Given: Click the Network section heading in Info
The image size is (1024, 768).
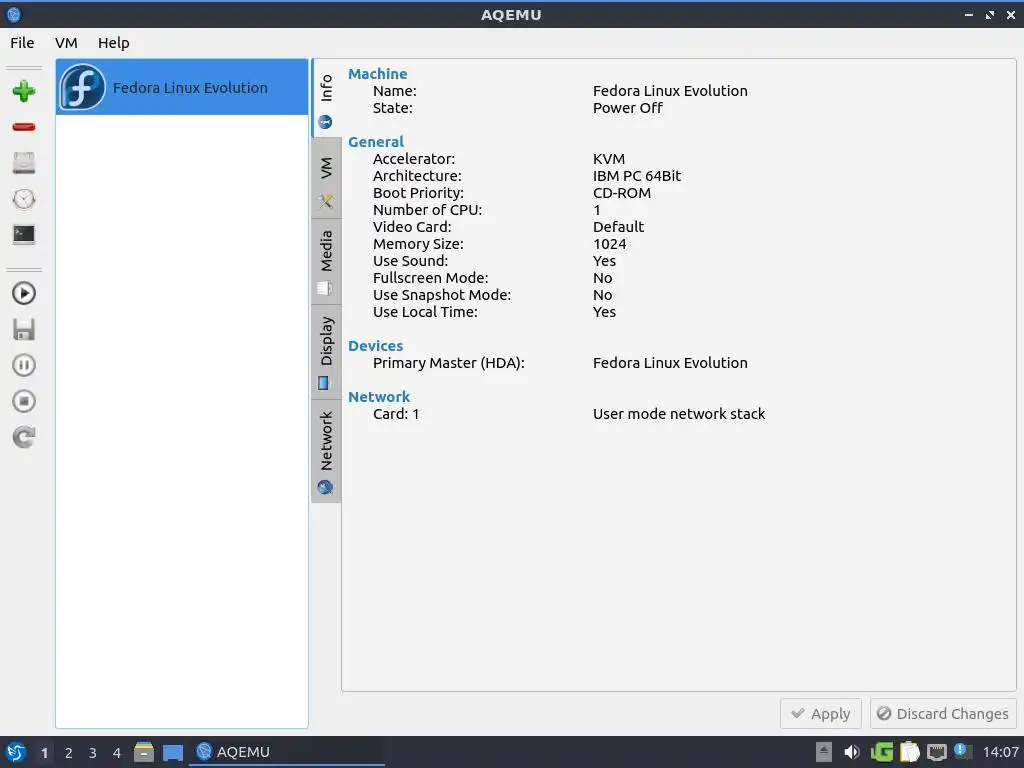Looking at the screenshot, I should click(379, 396).
